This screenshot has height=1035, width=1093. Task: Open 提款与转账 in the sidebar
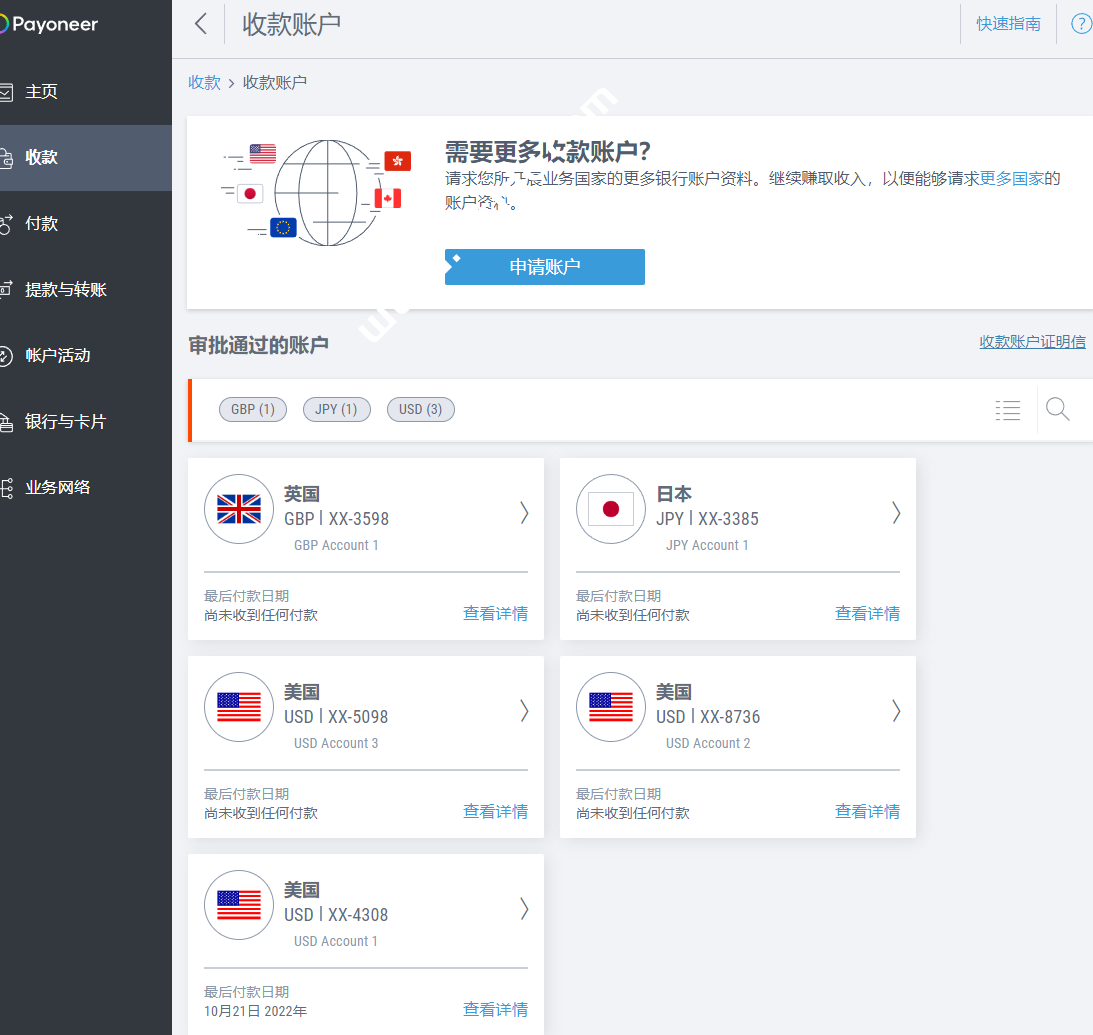pos(66,290)
